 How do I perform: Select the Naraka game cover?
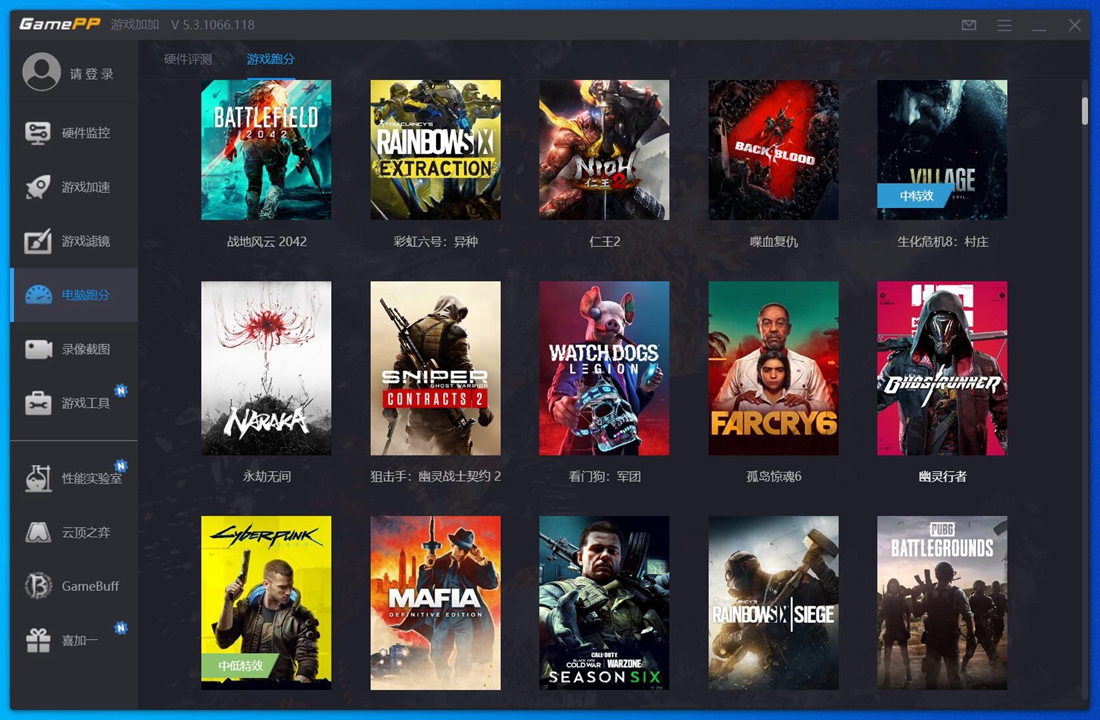click(x=266, y=368)
